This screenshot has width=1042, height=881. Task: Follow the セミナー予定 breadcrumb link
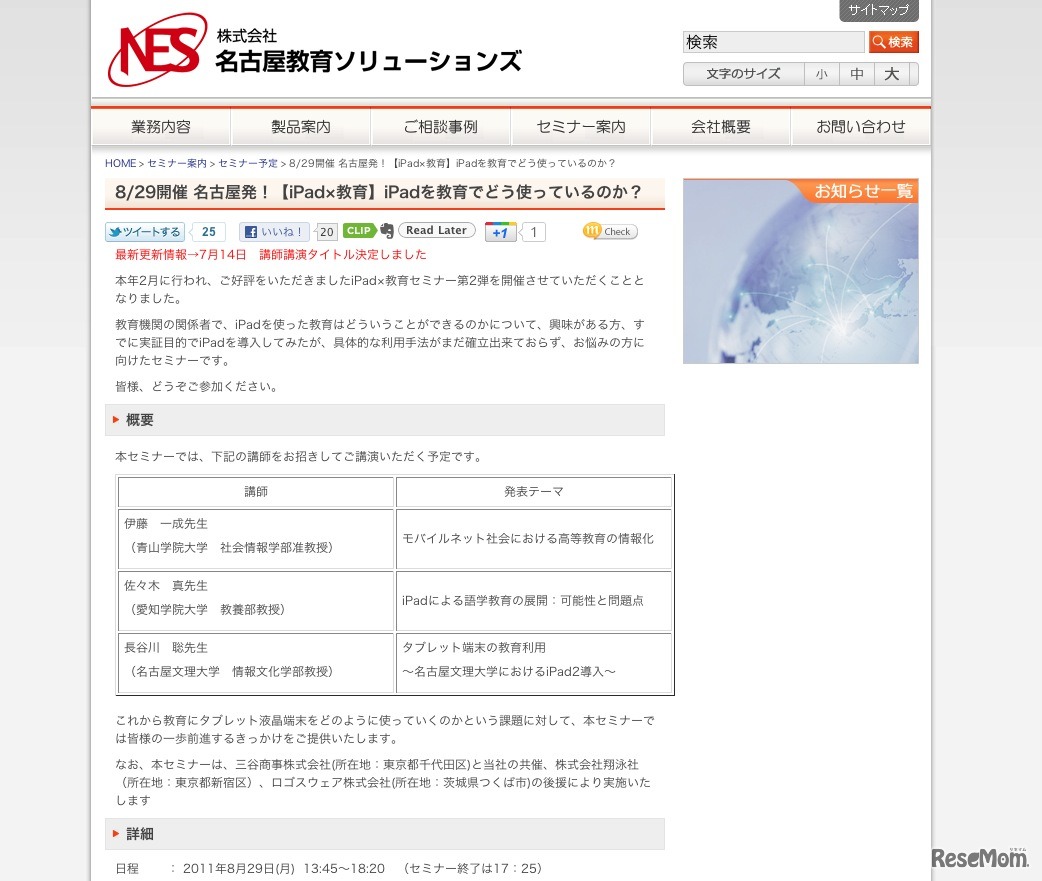click(x=248, y=163)
